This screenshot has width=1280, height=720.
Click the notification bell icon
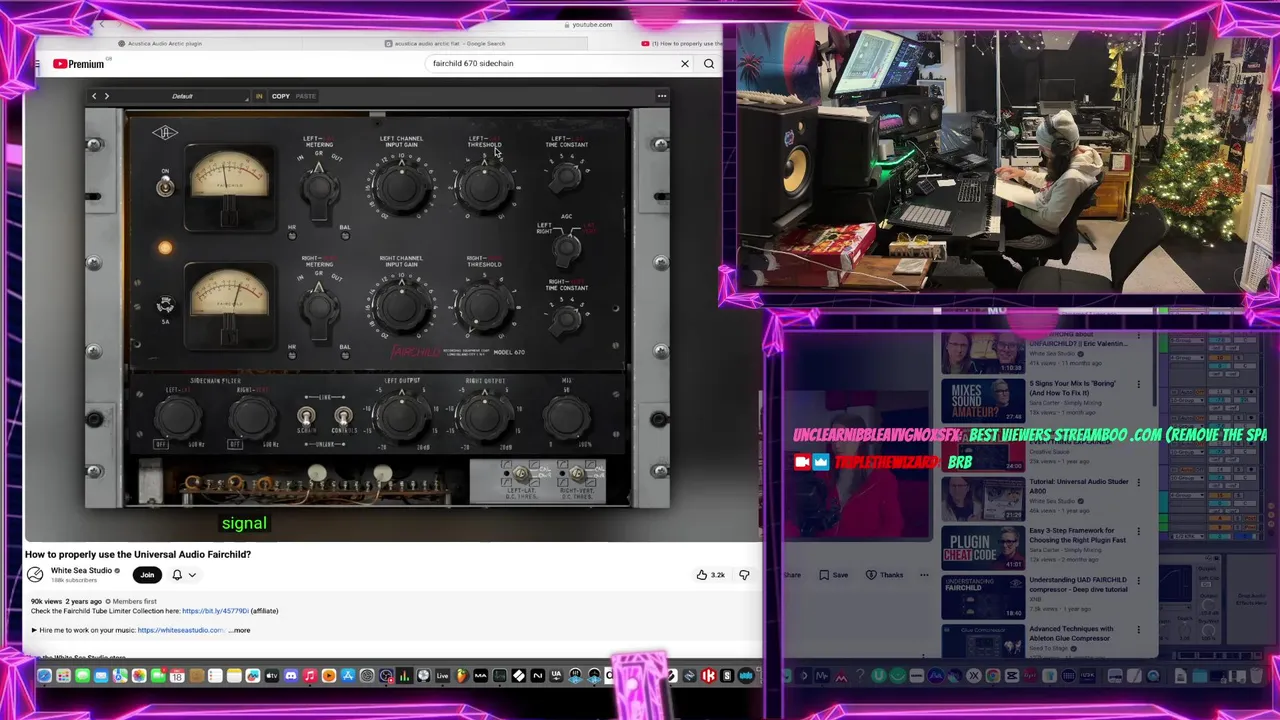click(177, 575)
